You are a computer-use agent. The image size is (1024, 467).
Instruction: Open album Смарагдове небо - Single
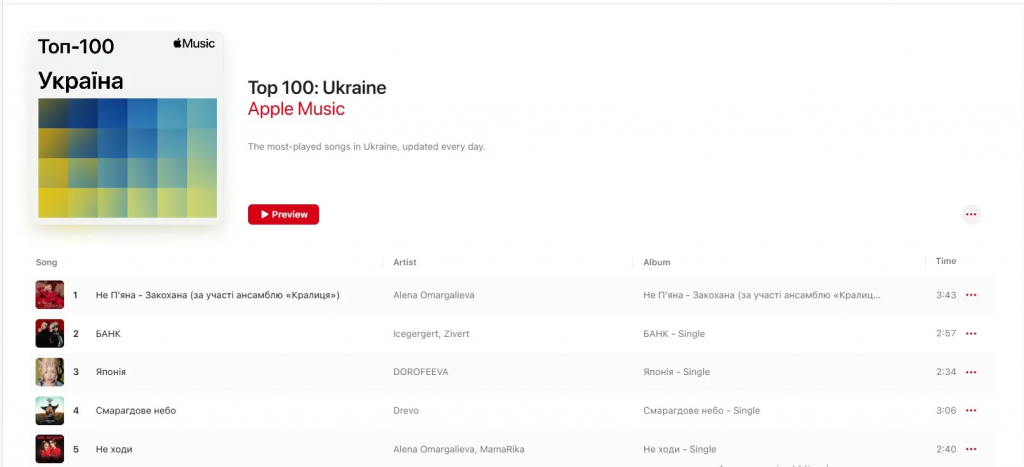701,411
